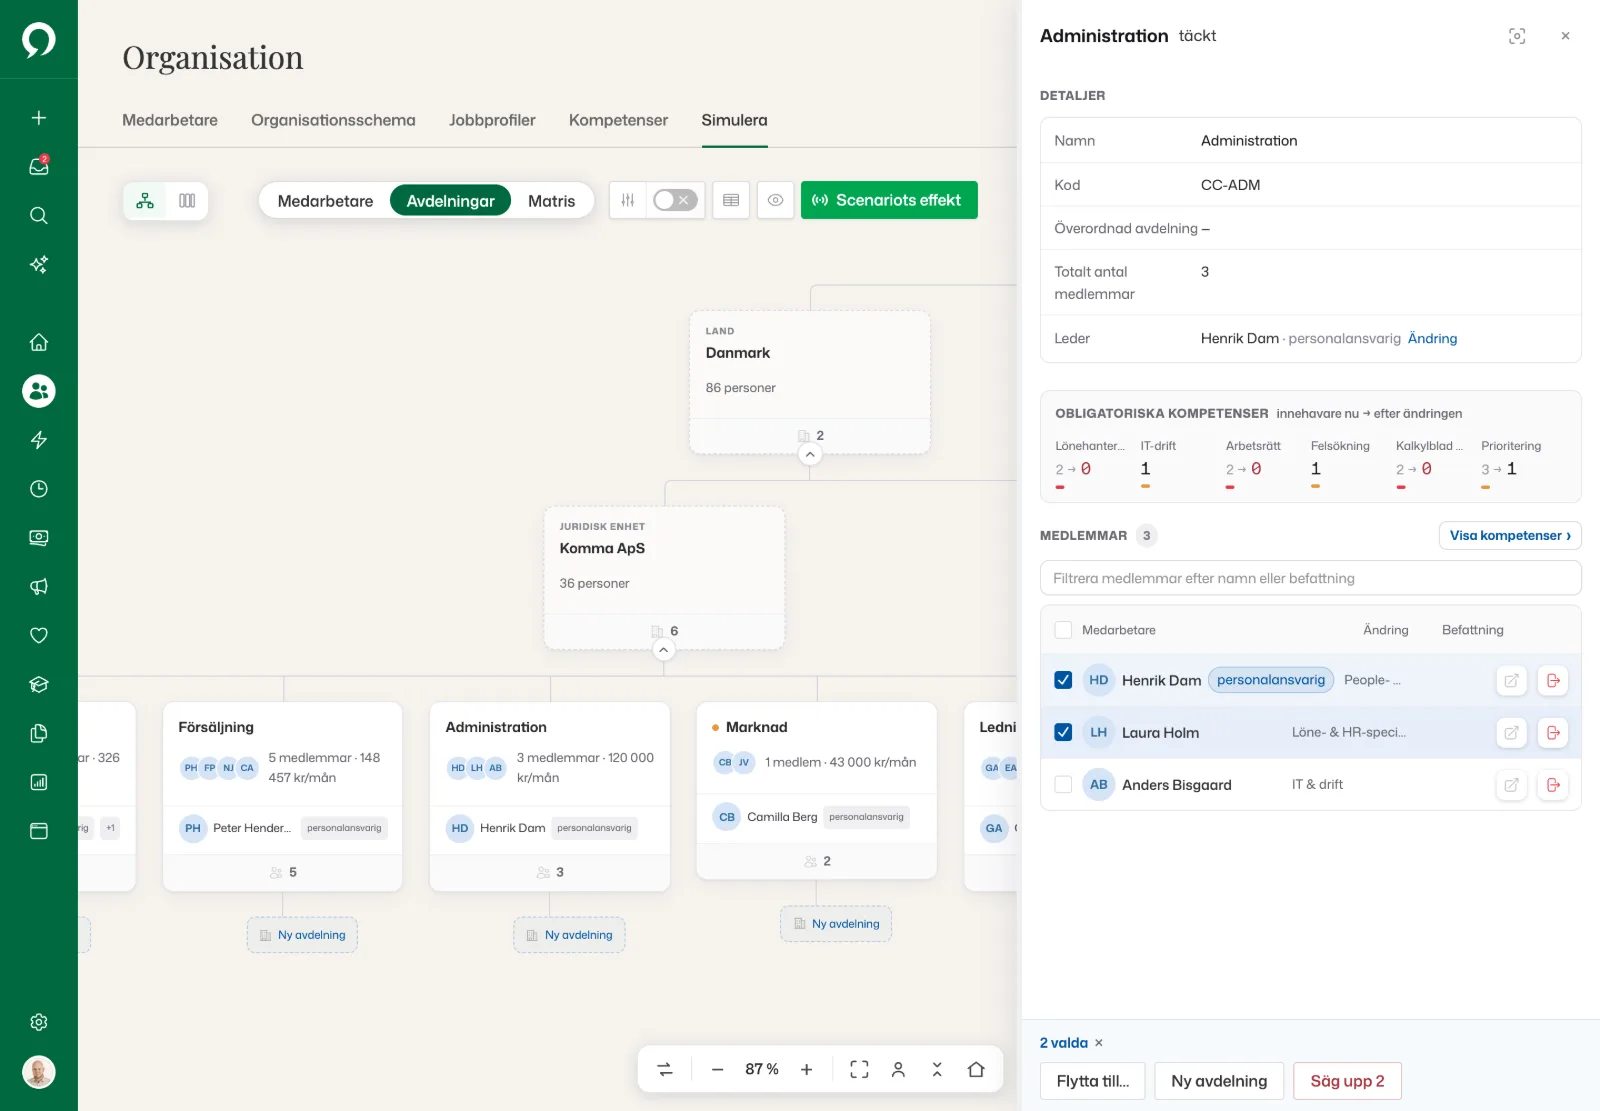Image resolution: width=1600 pixels, height=1111 pixels.
Task: Collapse the Danmark node chevron
Action: coord(810,455)
